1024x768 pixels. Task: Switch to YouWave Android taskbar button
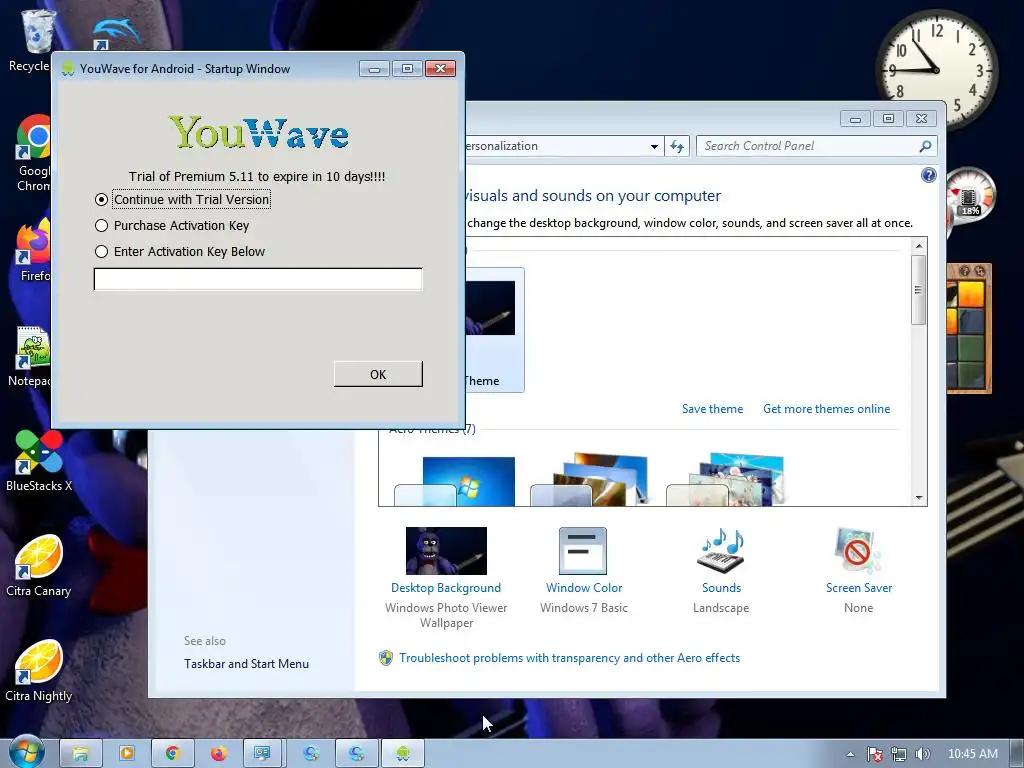coord(403,754)
